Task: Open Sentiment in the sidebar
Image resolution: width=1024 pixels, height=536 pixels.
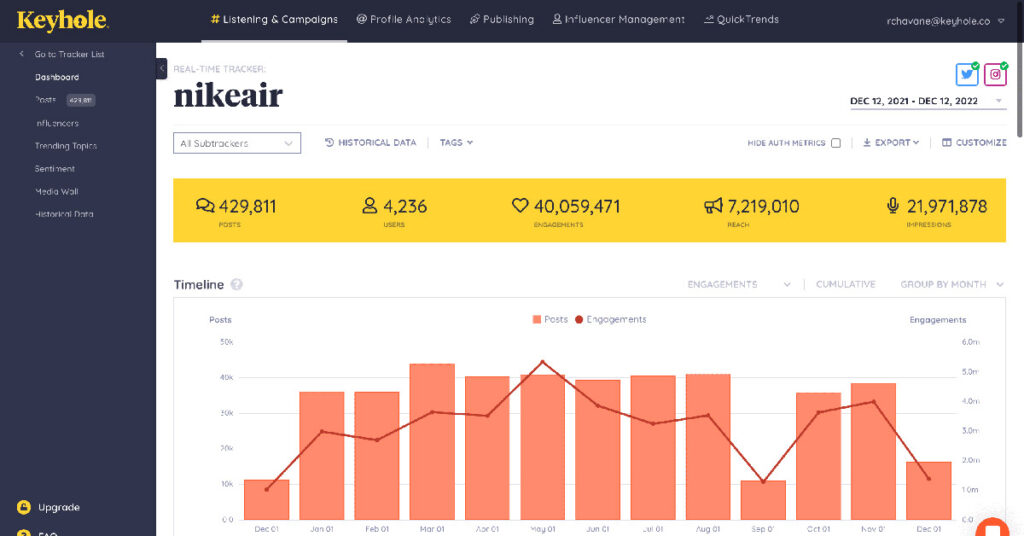Action: (x=55, y=169)
